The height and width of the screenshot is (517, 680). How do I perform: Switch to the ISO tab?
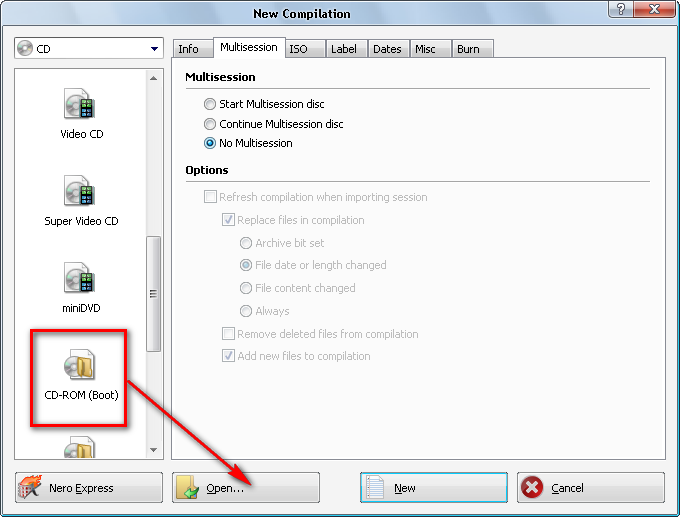pos(305,49)
